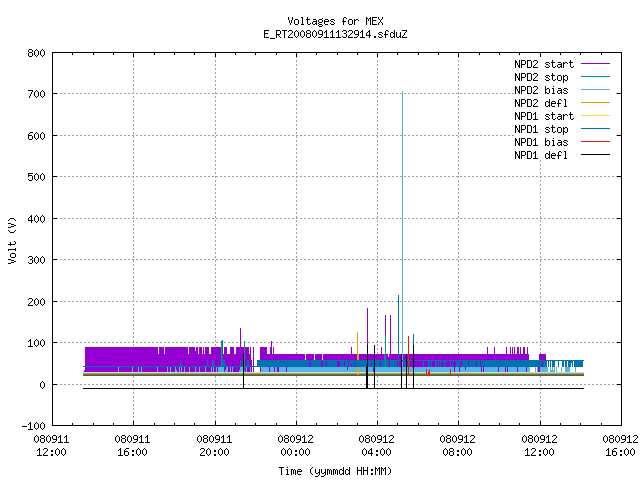The image size is (640, 480).
Task: Click the light blue NPD2 bias legend line
Action: 595,90
